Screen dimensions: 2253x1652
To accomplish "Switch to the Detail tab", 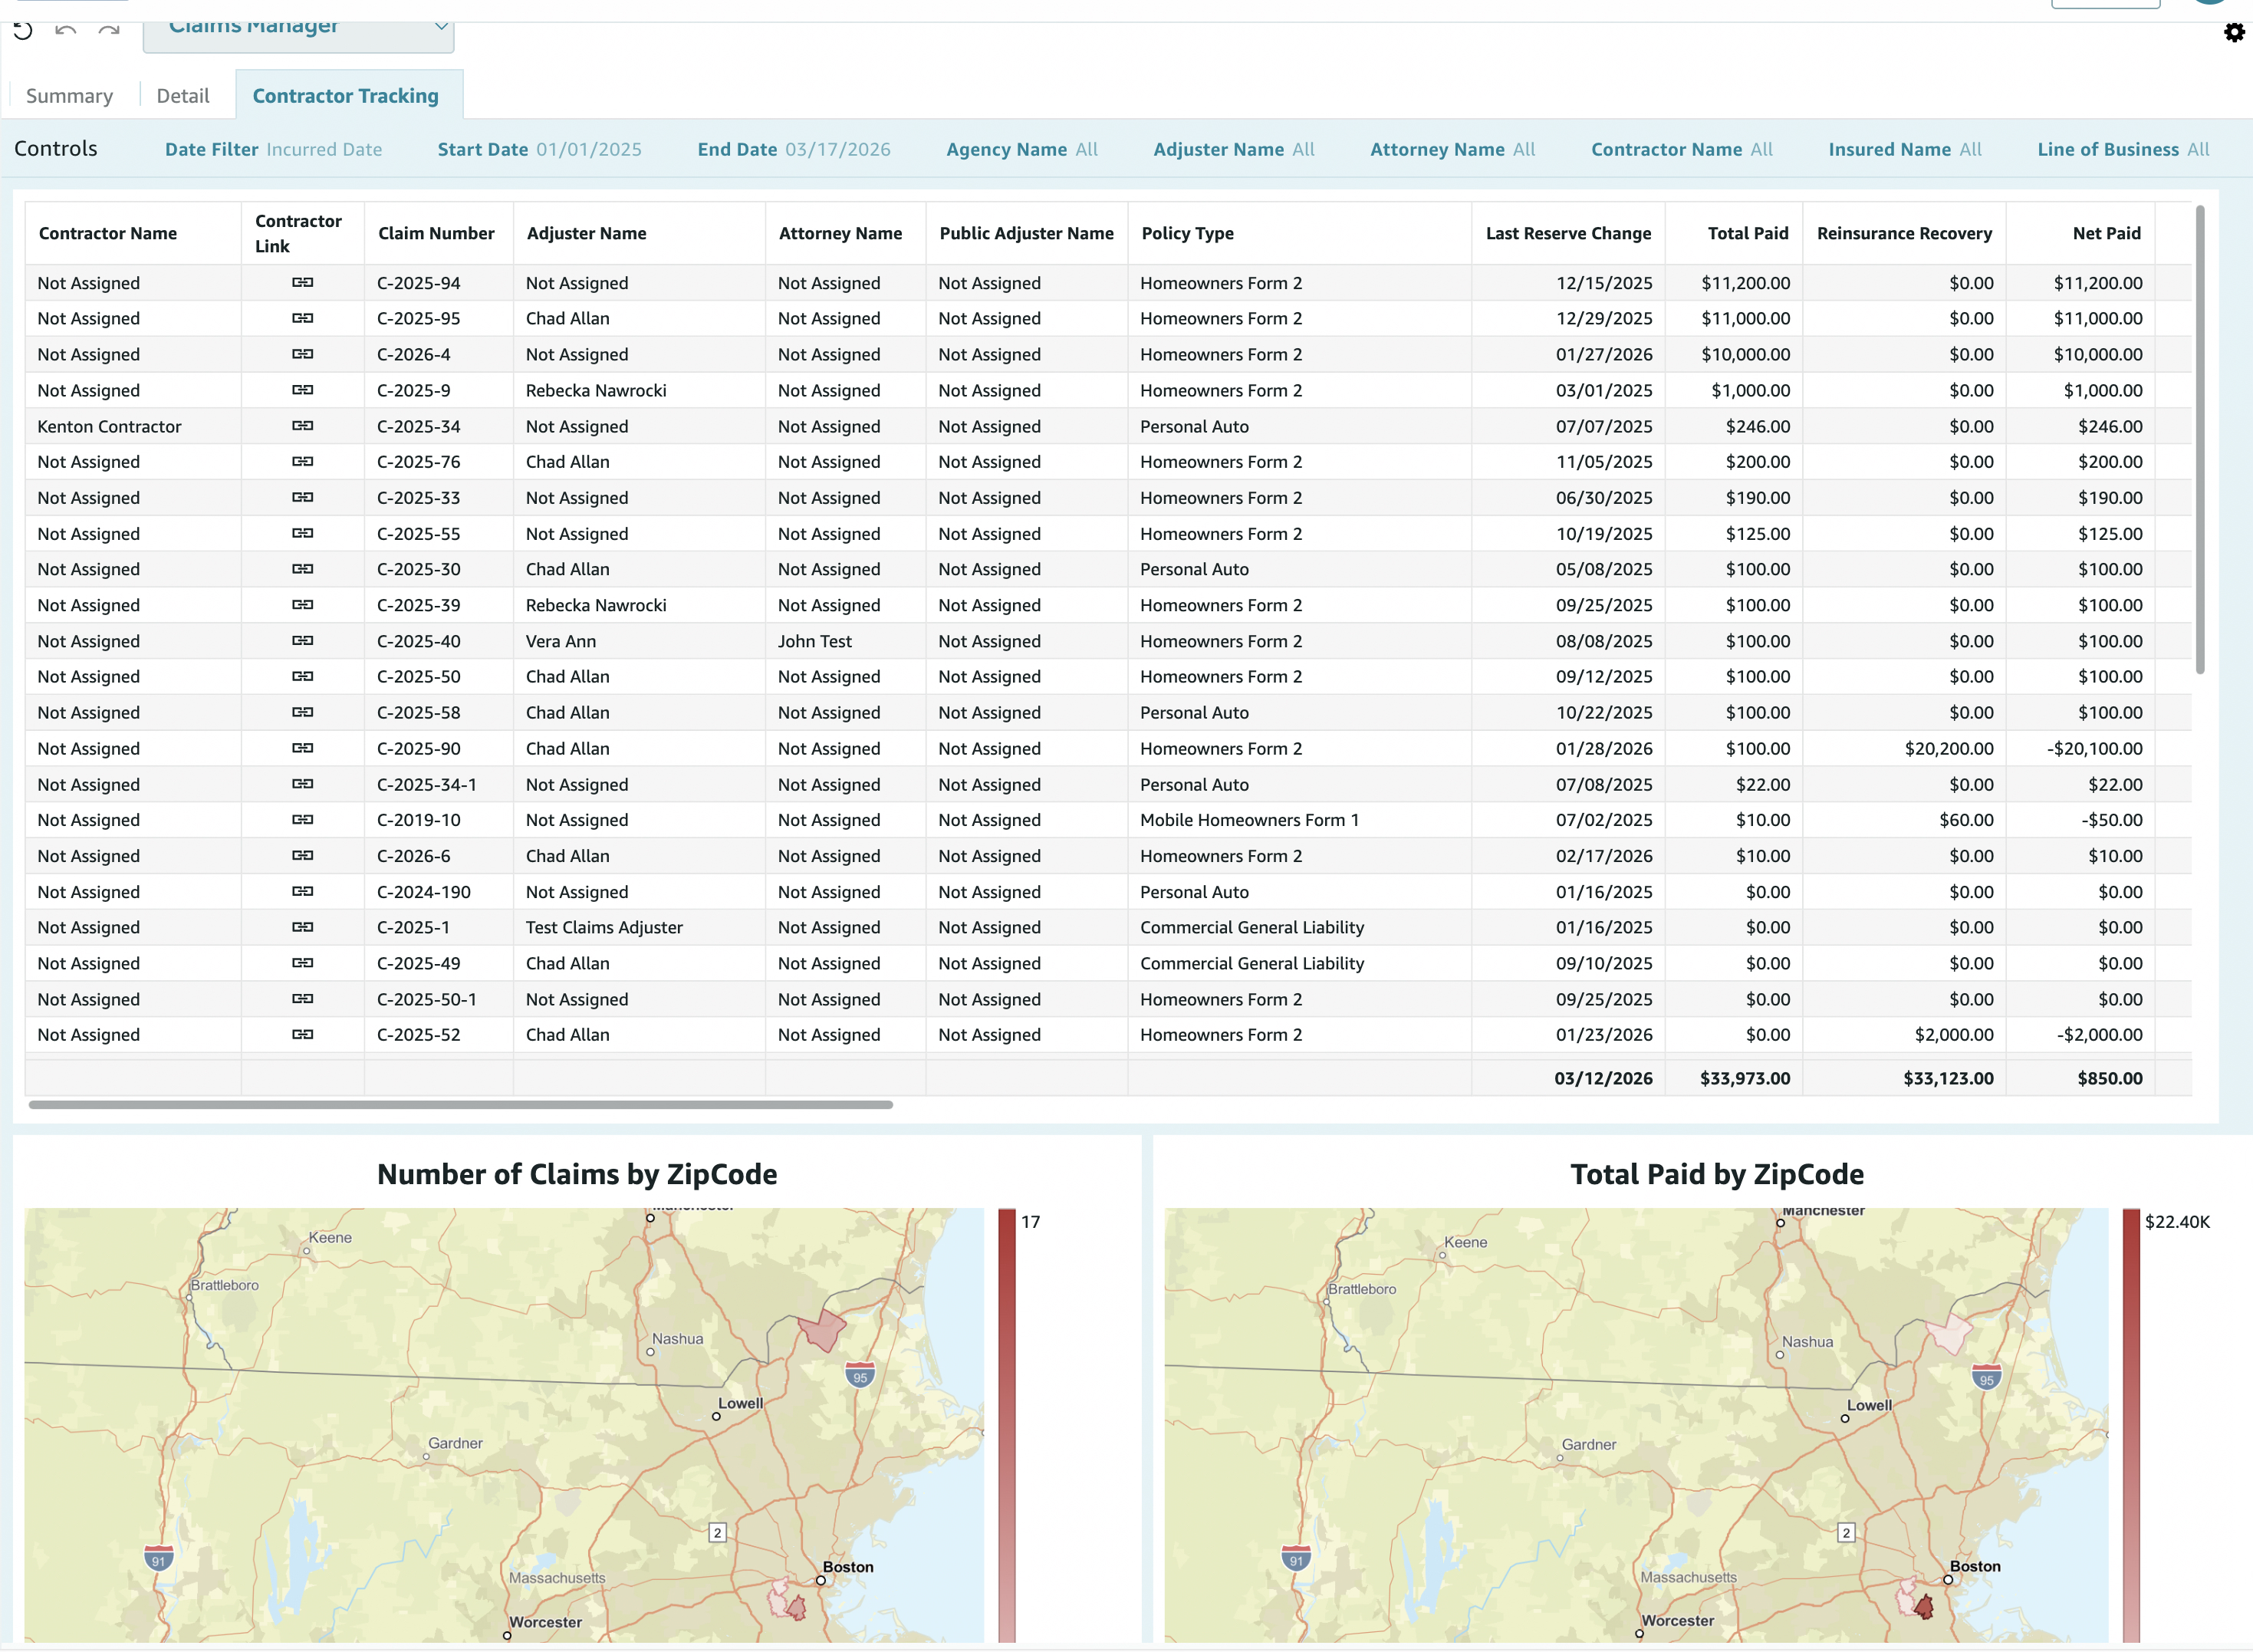I will 183,96.
